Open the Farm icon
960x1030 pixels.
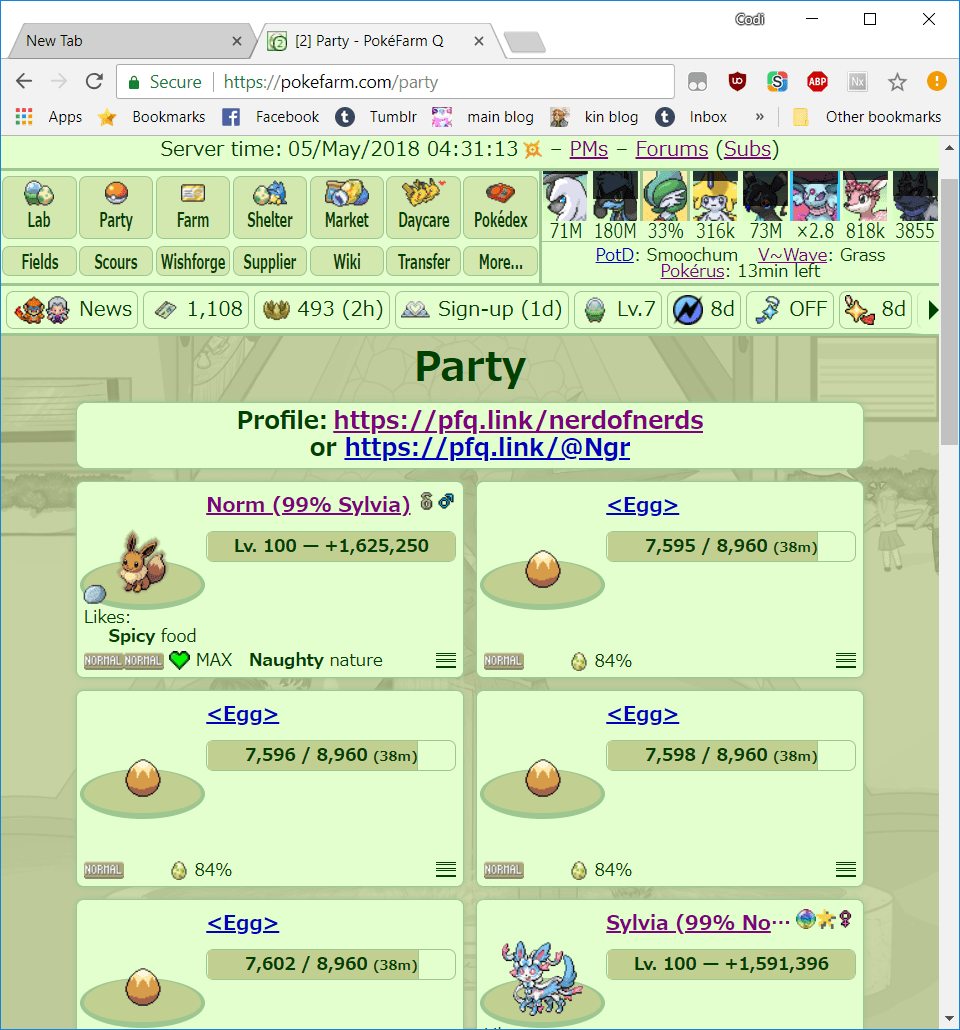[x=192, y=207]
